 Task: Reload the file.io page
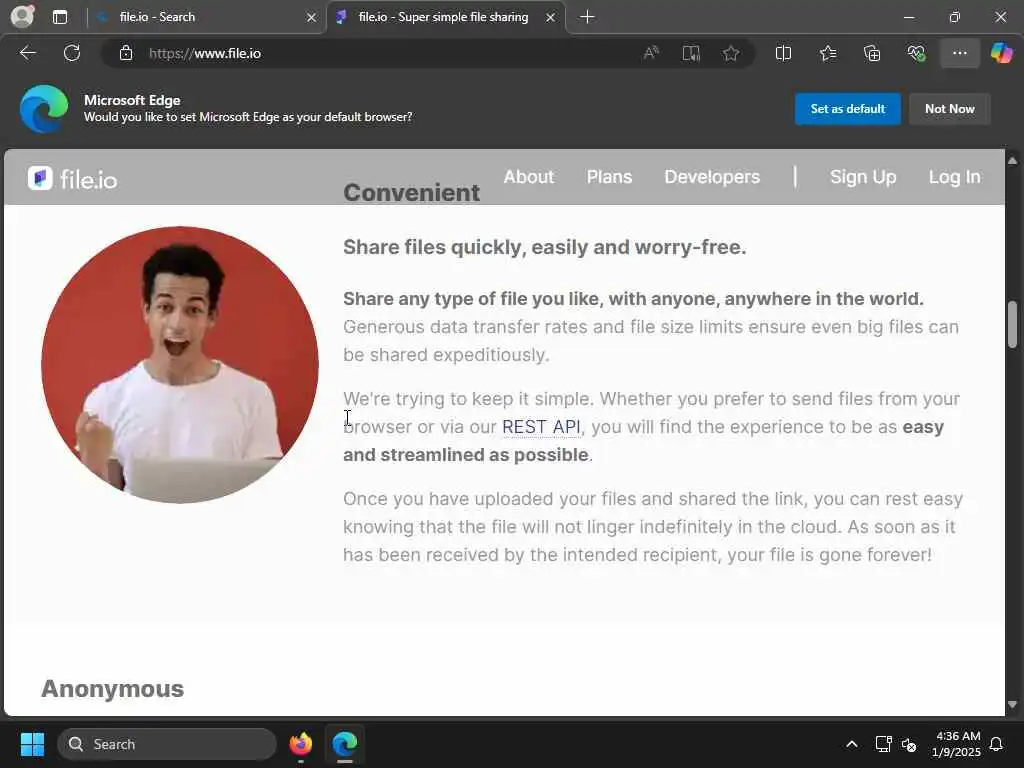tap(72, 53)
